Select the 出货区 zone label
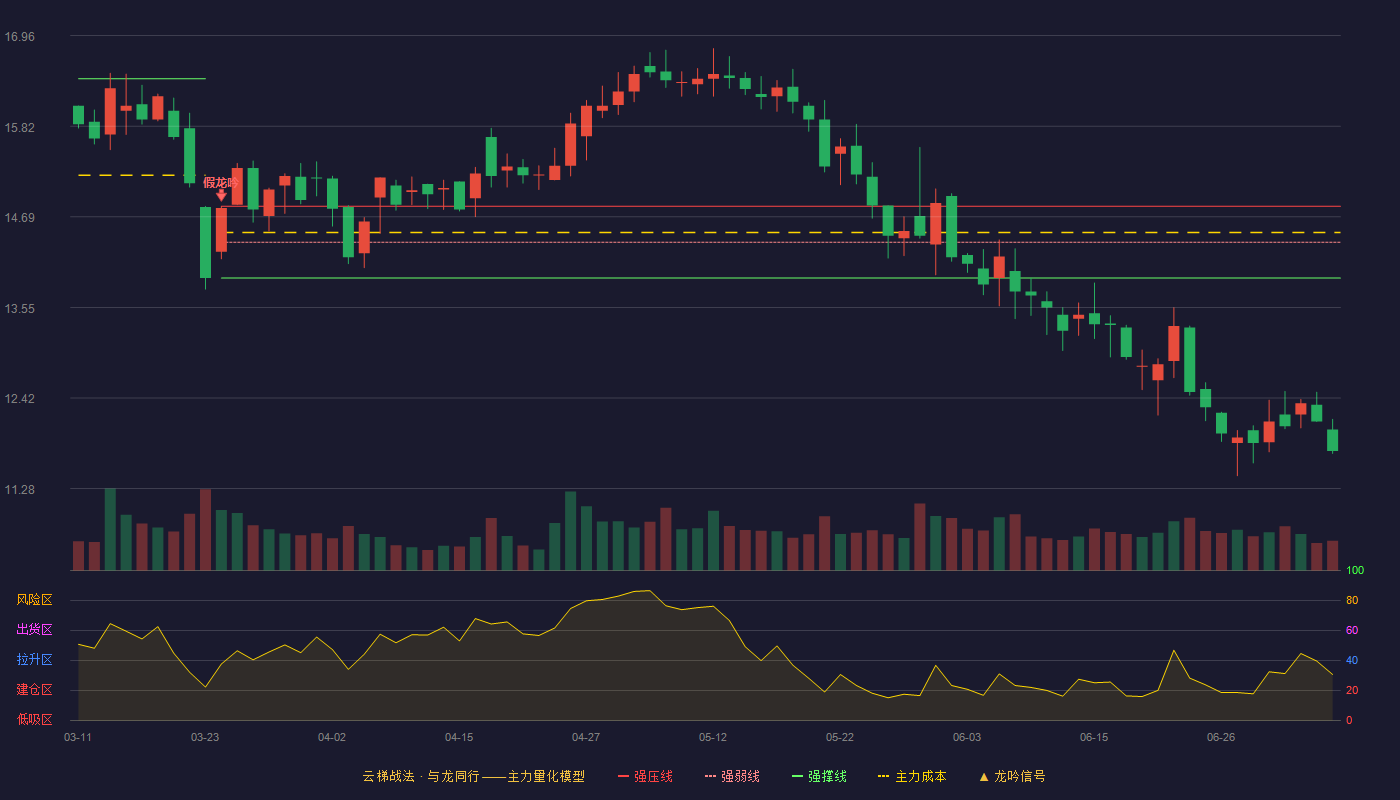 click(34, 630)
